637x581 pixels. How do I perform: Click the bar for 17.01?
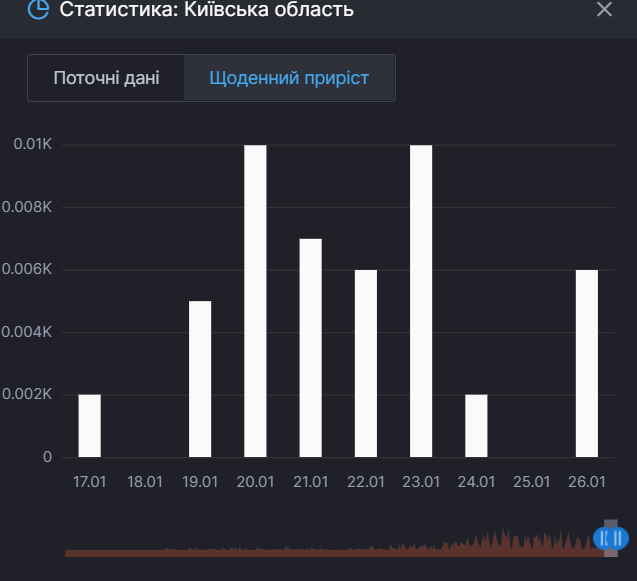tap(90, 425)
